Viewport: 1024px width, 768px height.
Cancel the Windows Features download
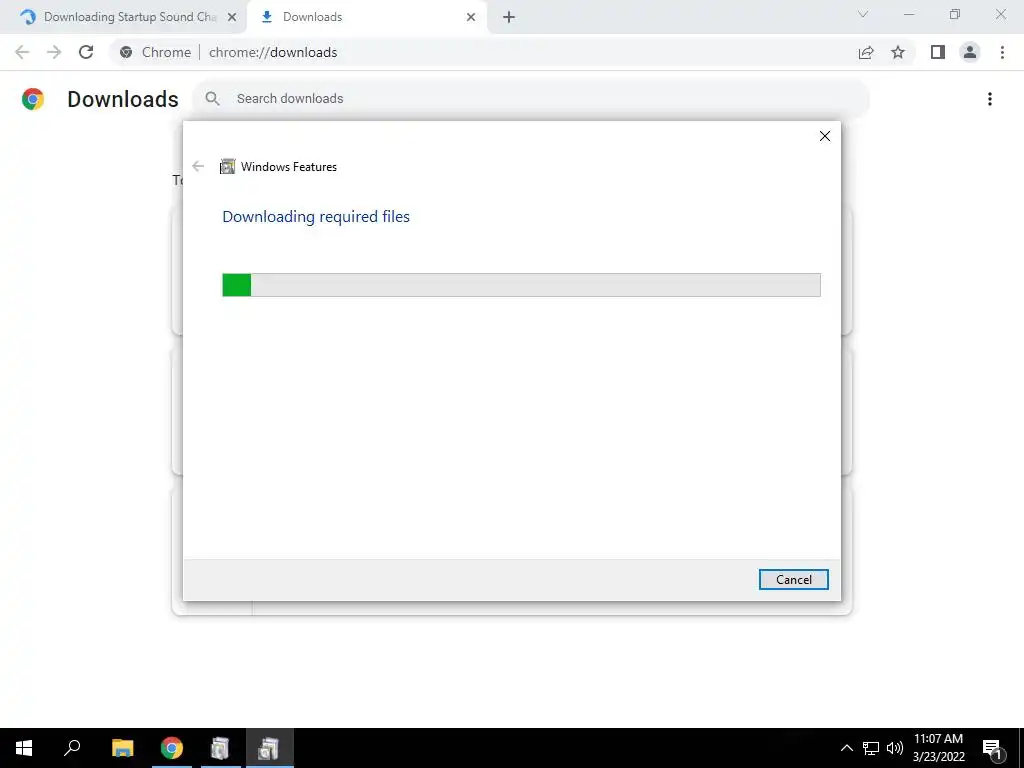point(793,579)
